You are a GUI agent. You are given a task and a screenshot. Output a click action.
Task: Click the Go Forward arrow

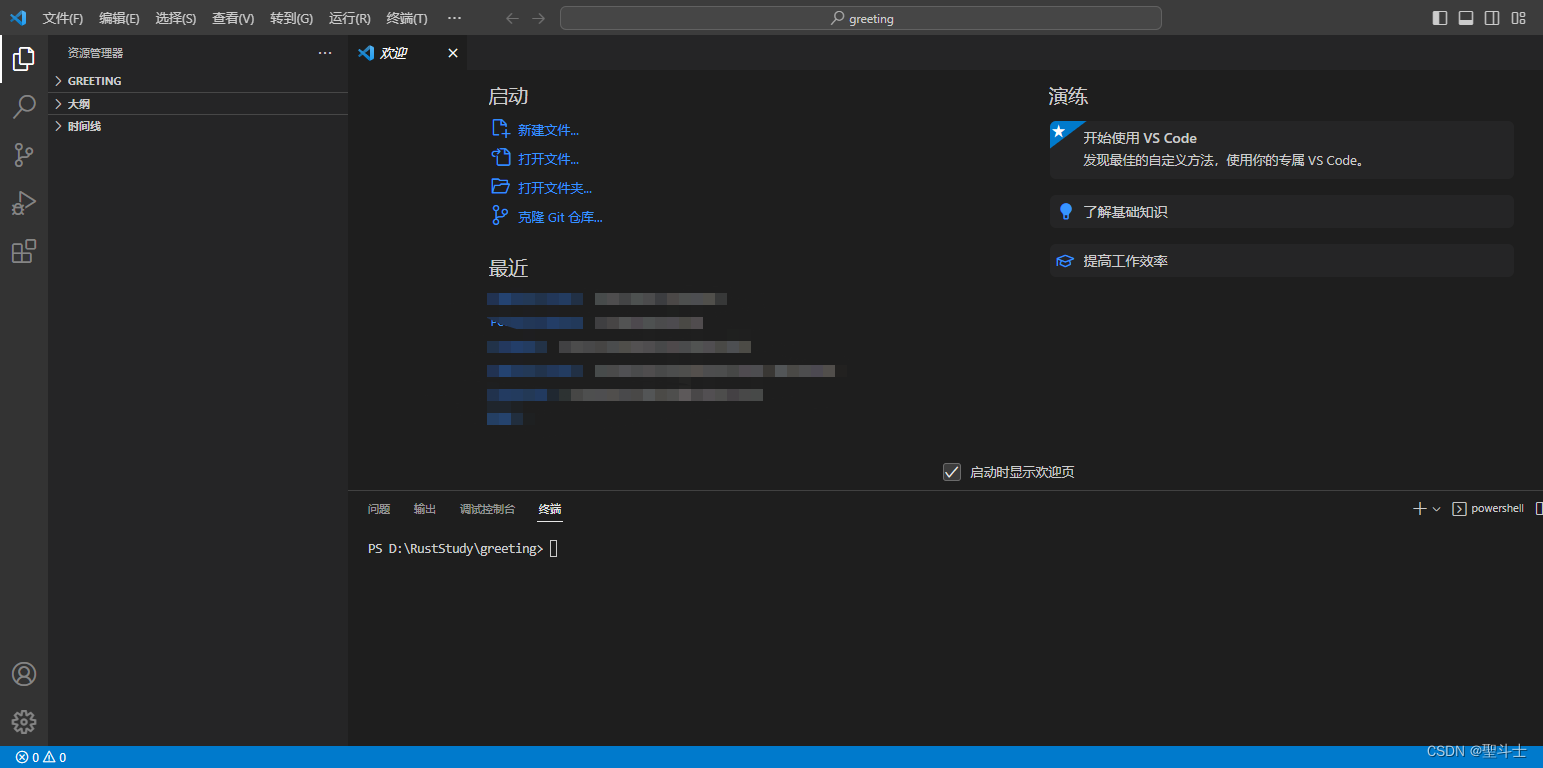pos(539,18)
